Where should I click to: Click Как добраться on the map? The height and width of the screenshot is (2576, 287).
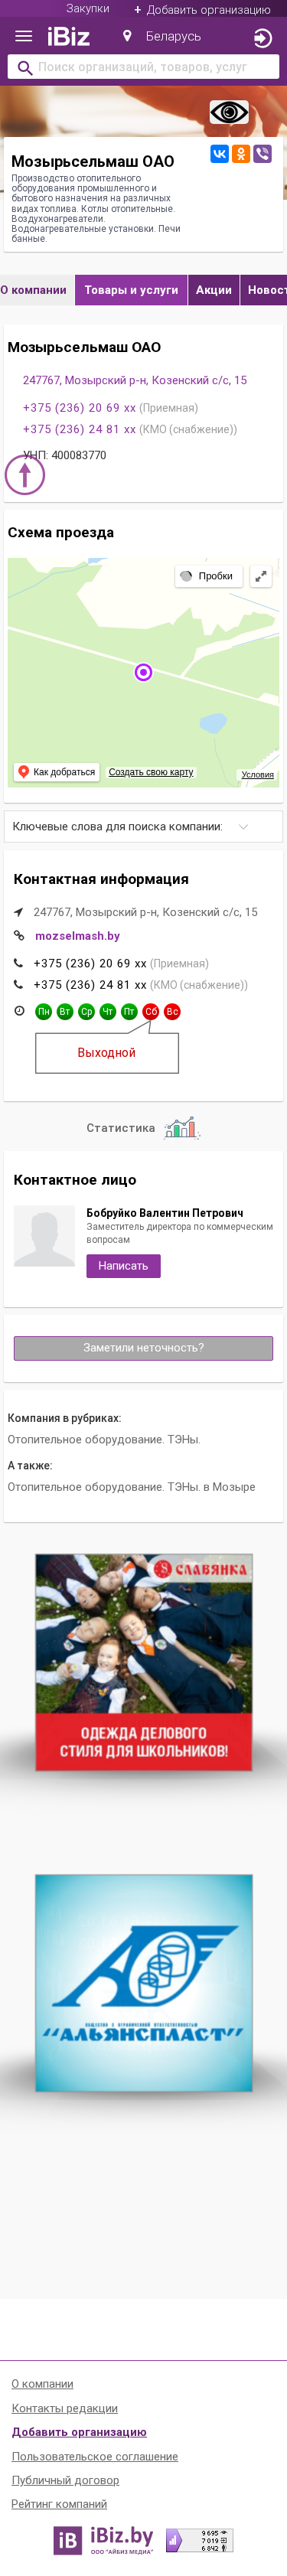coord(57,772)
